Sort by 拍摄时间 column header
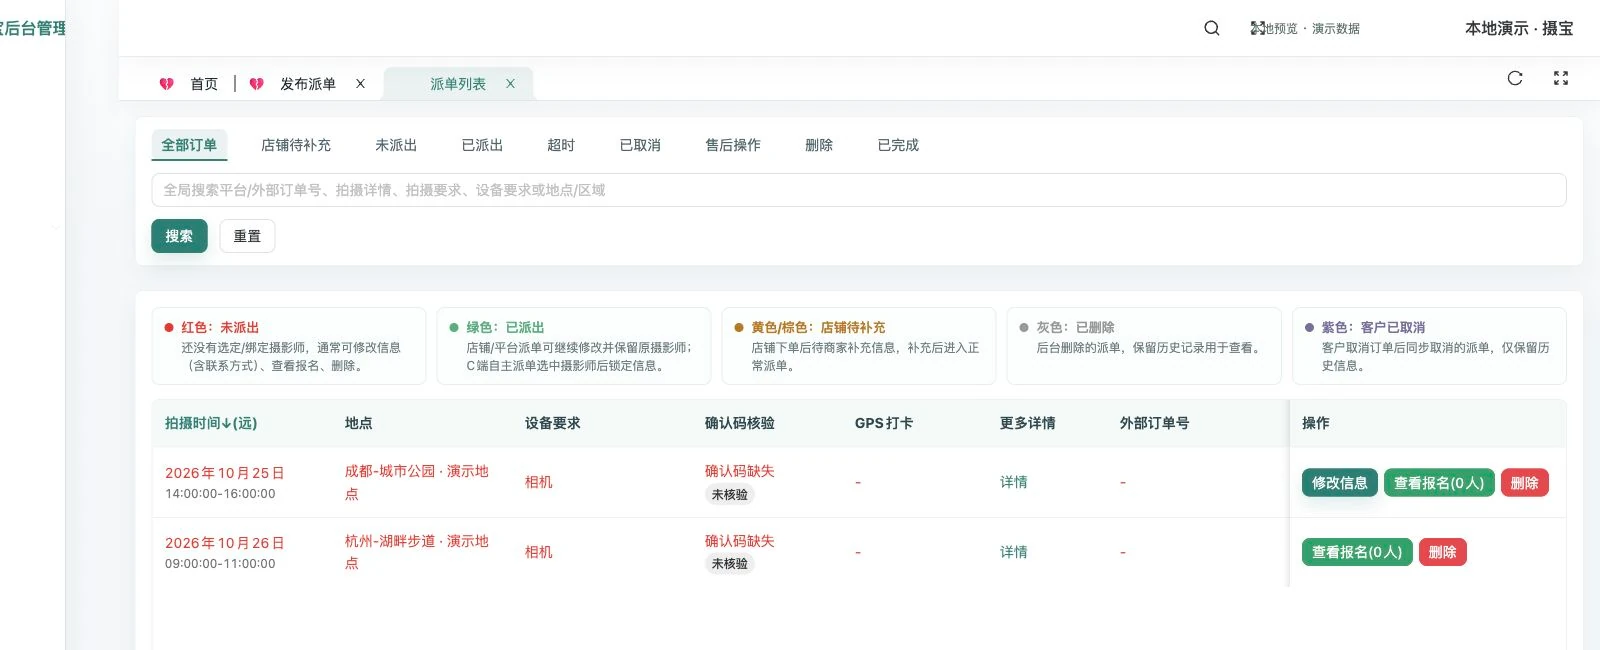 click(x=211, y=423)
